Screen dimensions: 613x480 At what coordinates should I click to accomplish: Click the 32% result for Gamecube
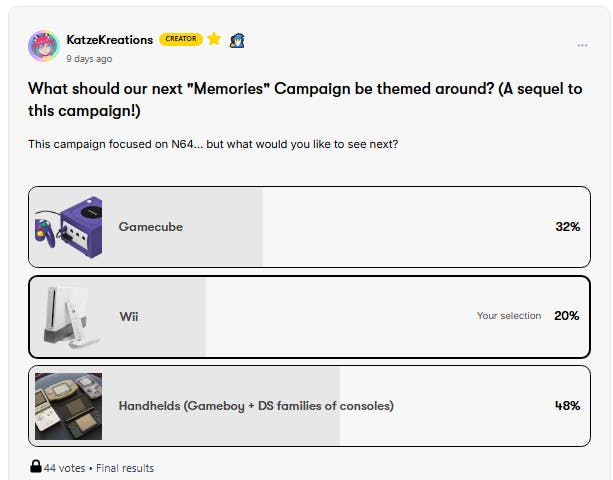567,227
